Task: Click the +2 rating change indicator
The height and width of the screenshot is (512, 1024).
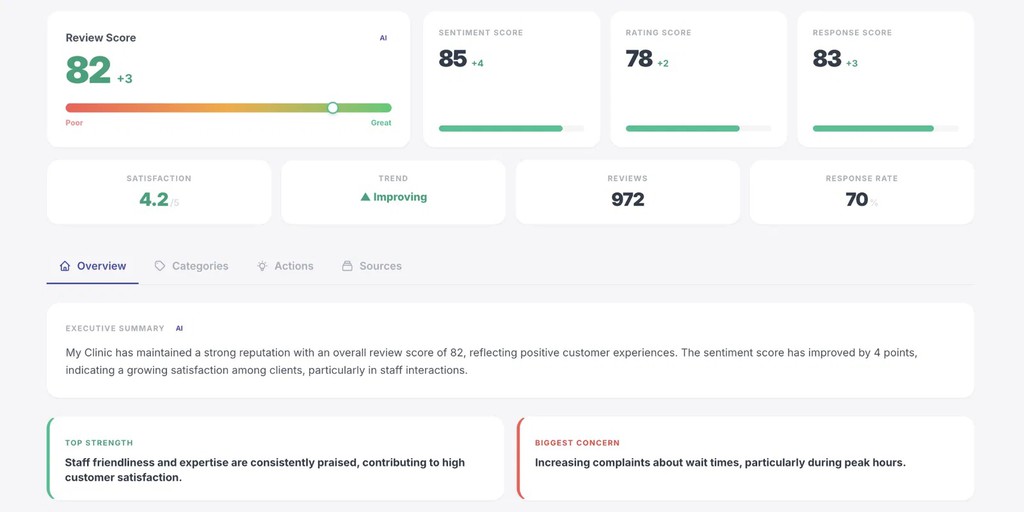Action: pyautogui.click(x=663, y=63)
